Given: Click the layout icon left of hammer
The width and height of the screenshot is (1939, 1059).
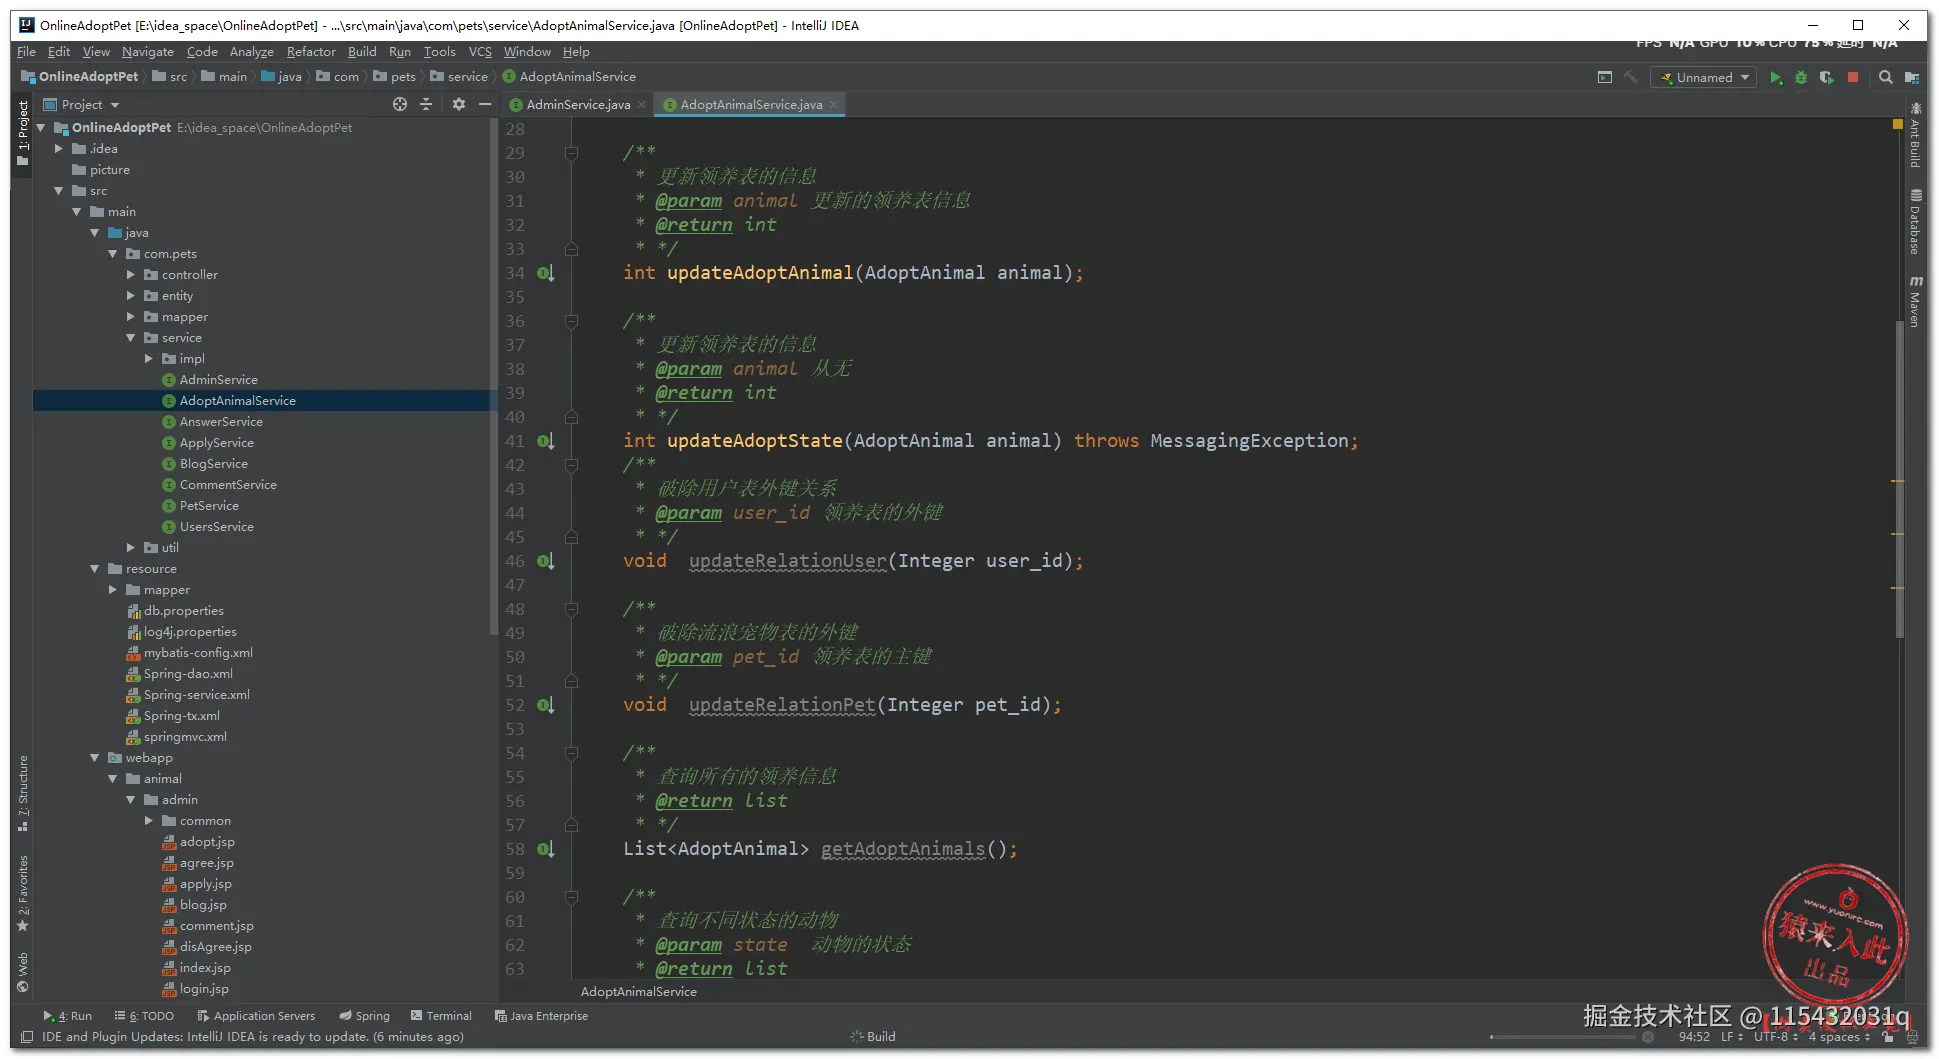Looking at the screenshot, I should [1605, 77].
